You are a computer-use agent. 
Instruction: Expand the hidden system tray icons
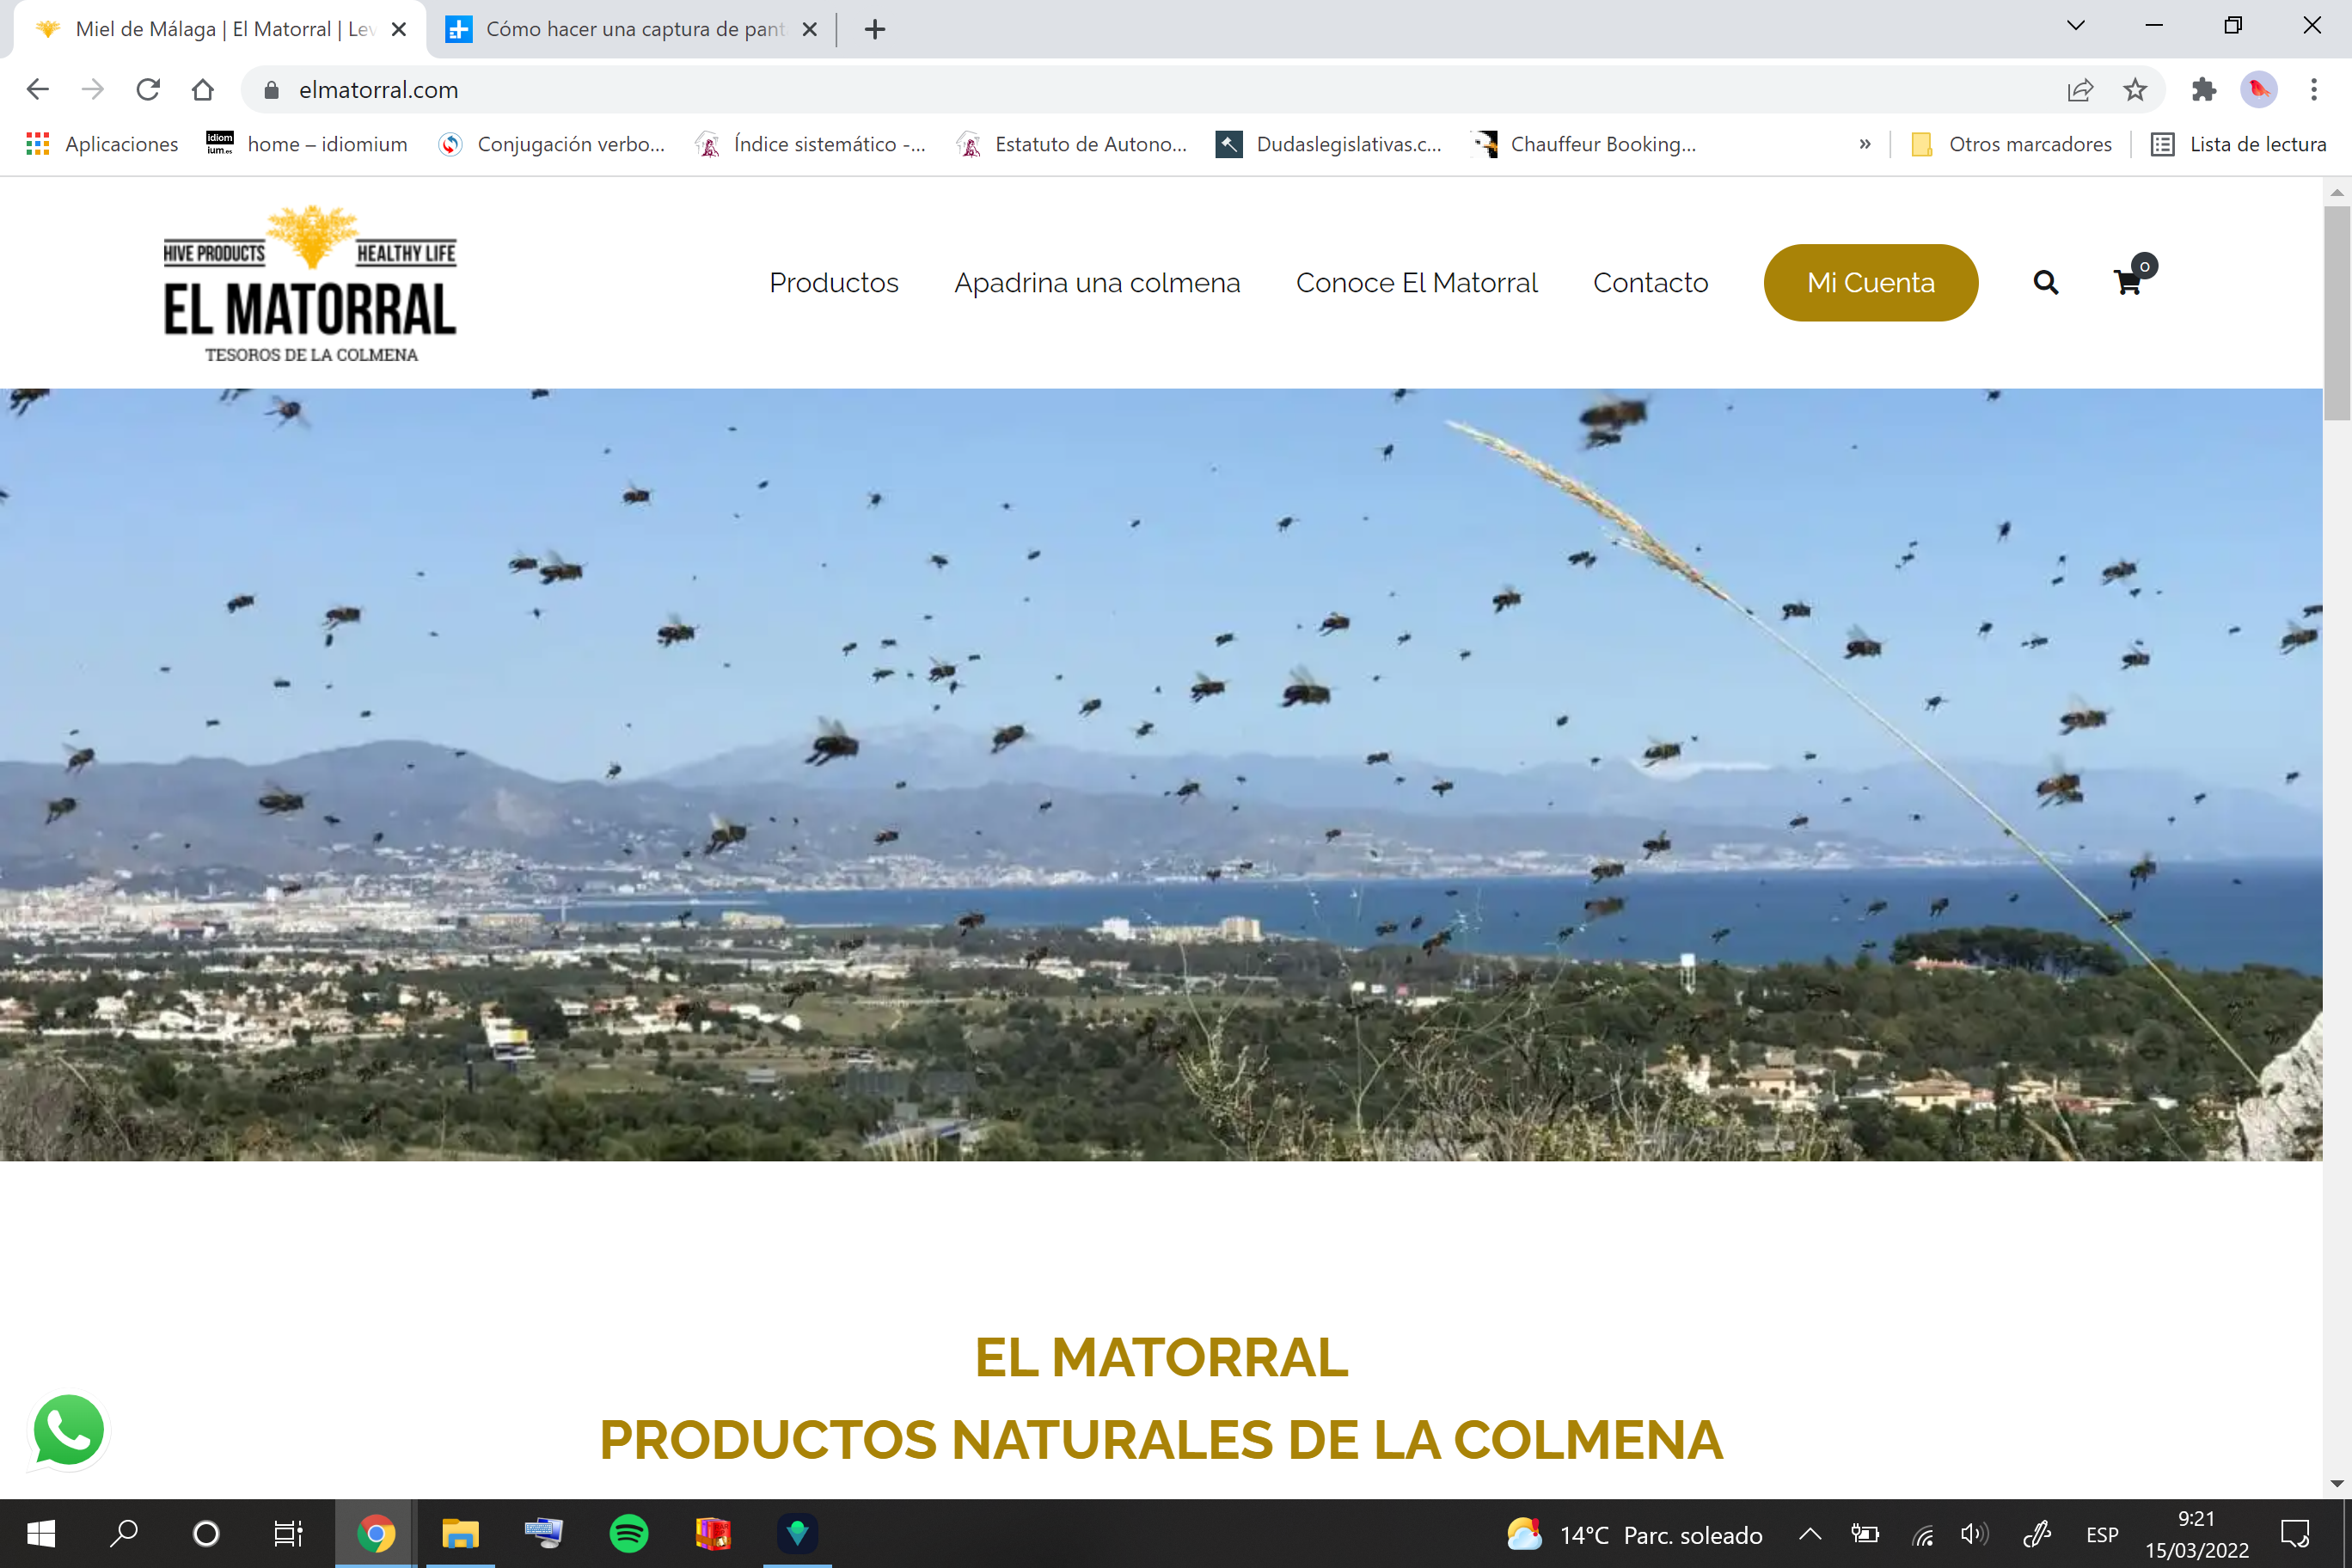coord(1810,1534)
